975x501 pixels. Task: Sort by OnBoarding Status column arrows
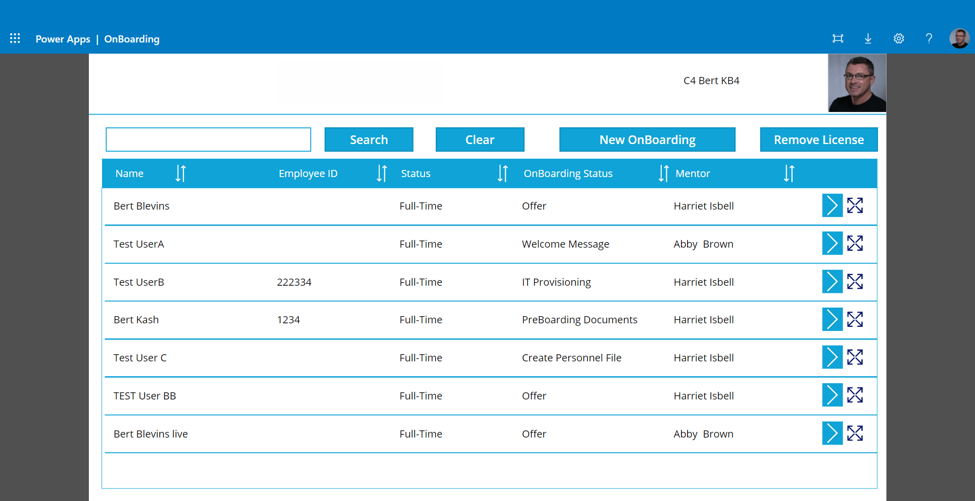point(663,174)
